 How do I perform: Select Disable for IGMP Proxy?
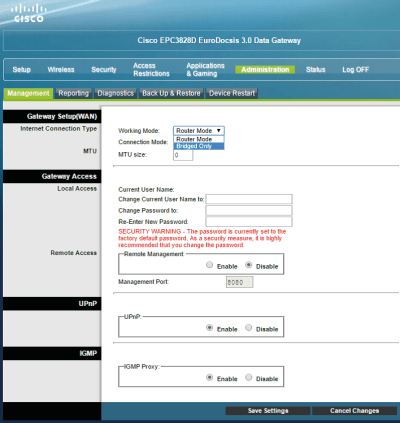click(x=248, y=377)
